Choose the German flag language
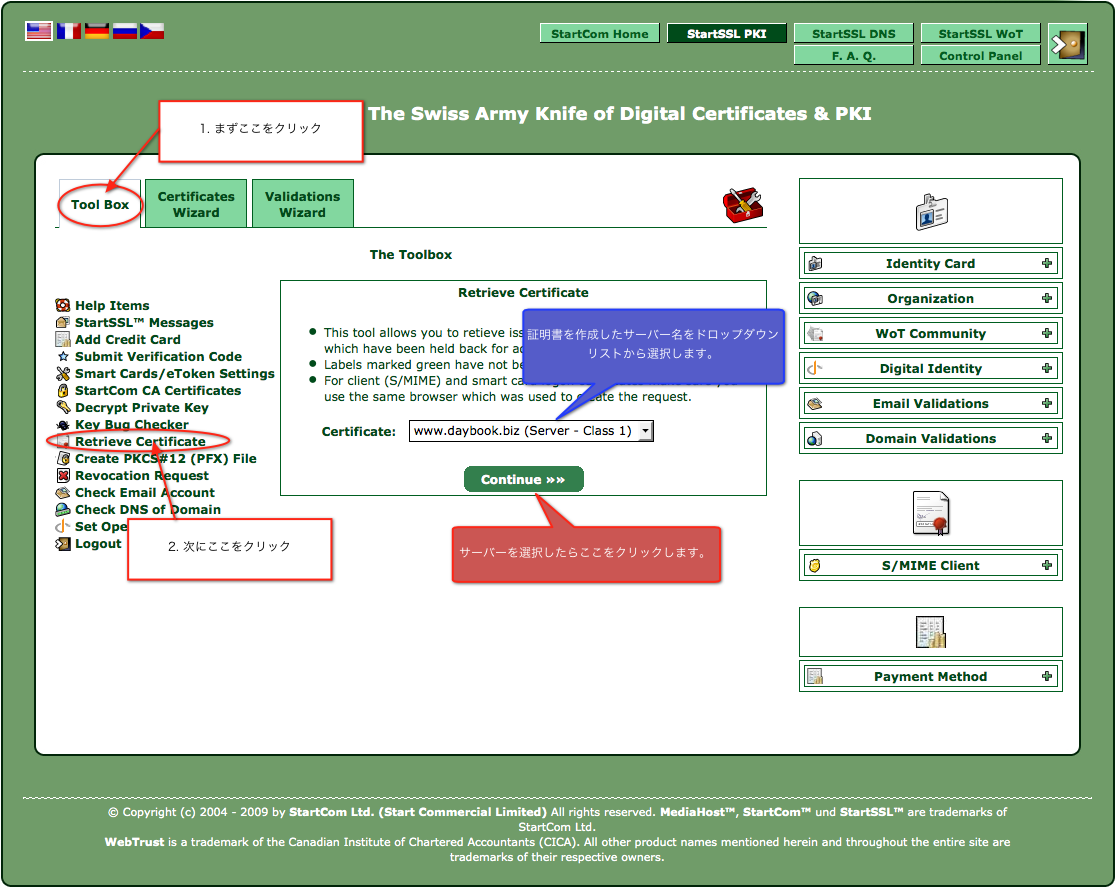The width and height of the screenshot is (1116, 888). [x=97, y=31]
